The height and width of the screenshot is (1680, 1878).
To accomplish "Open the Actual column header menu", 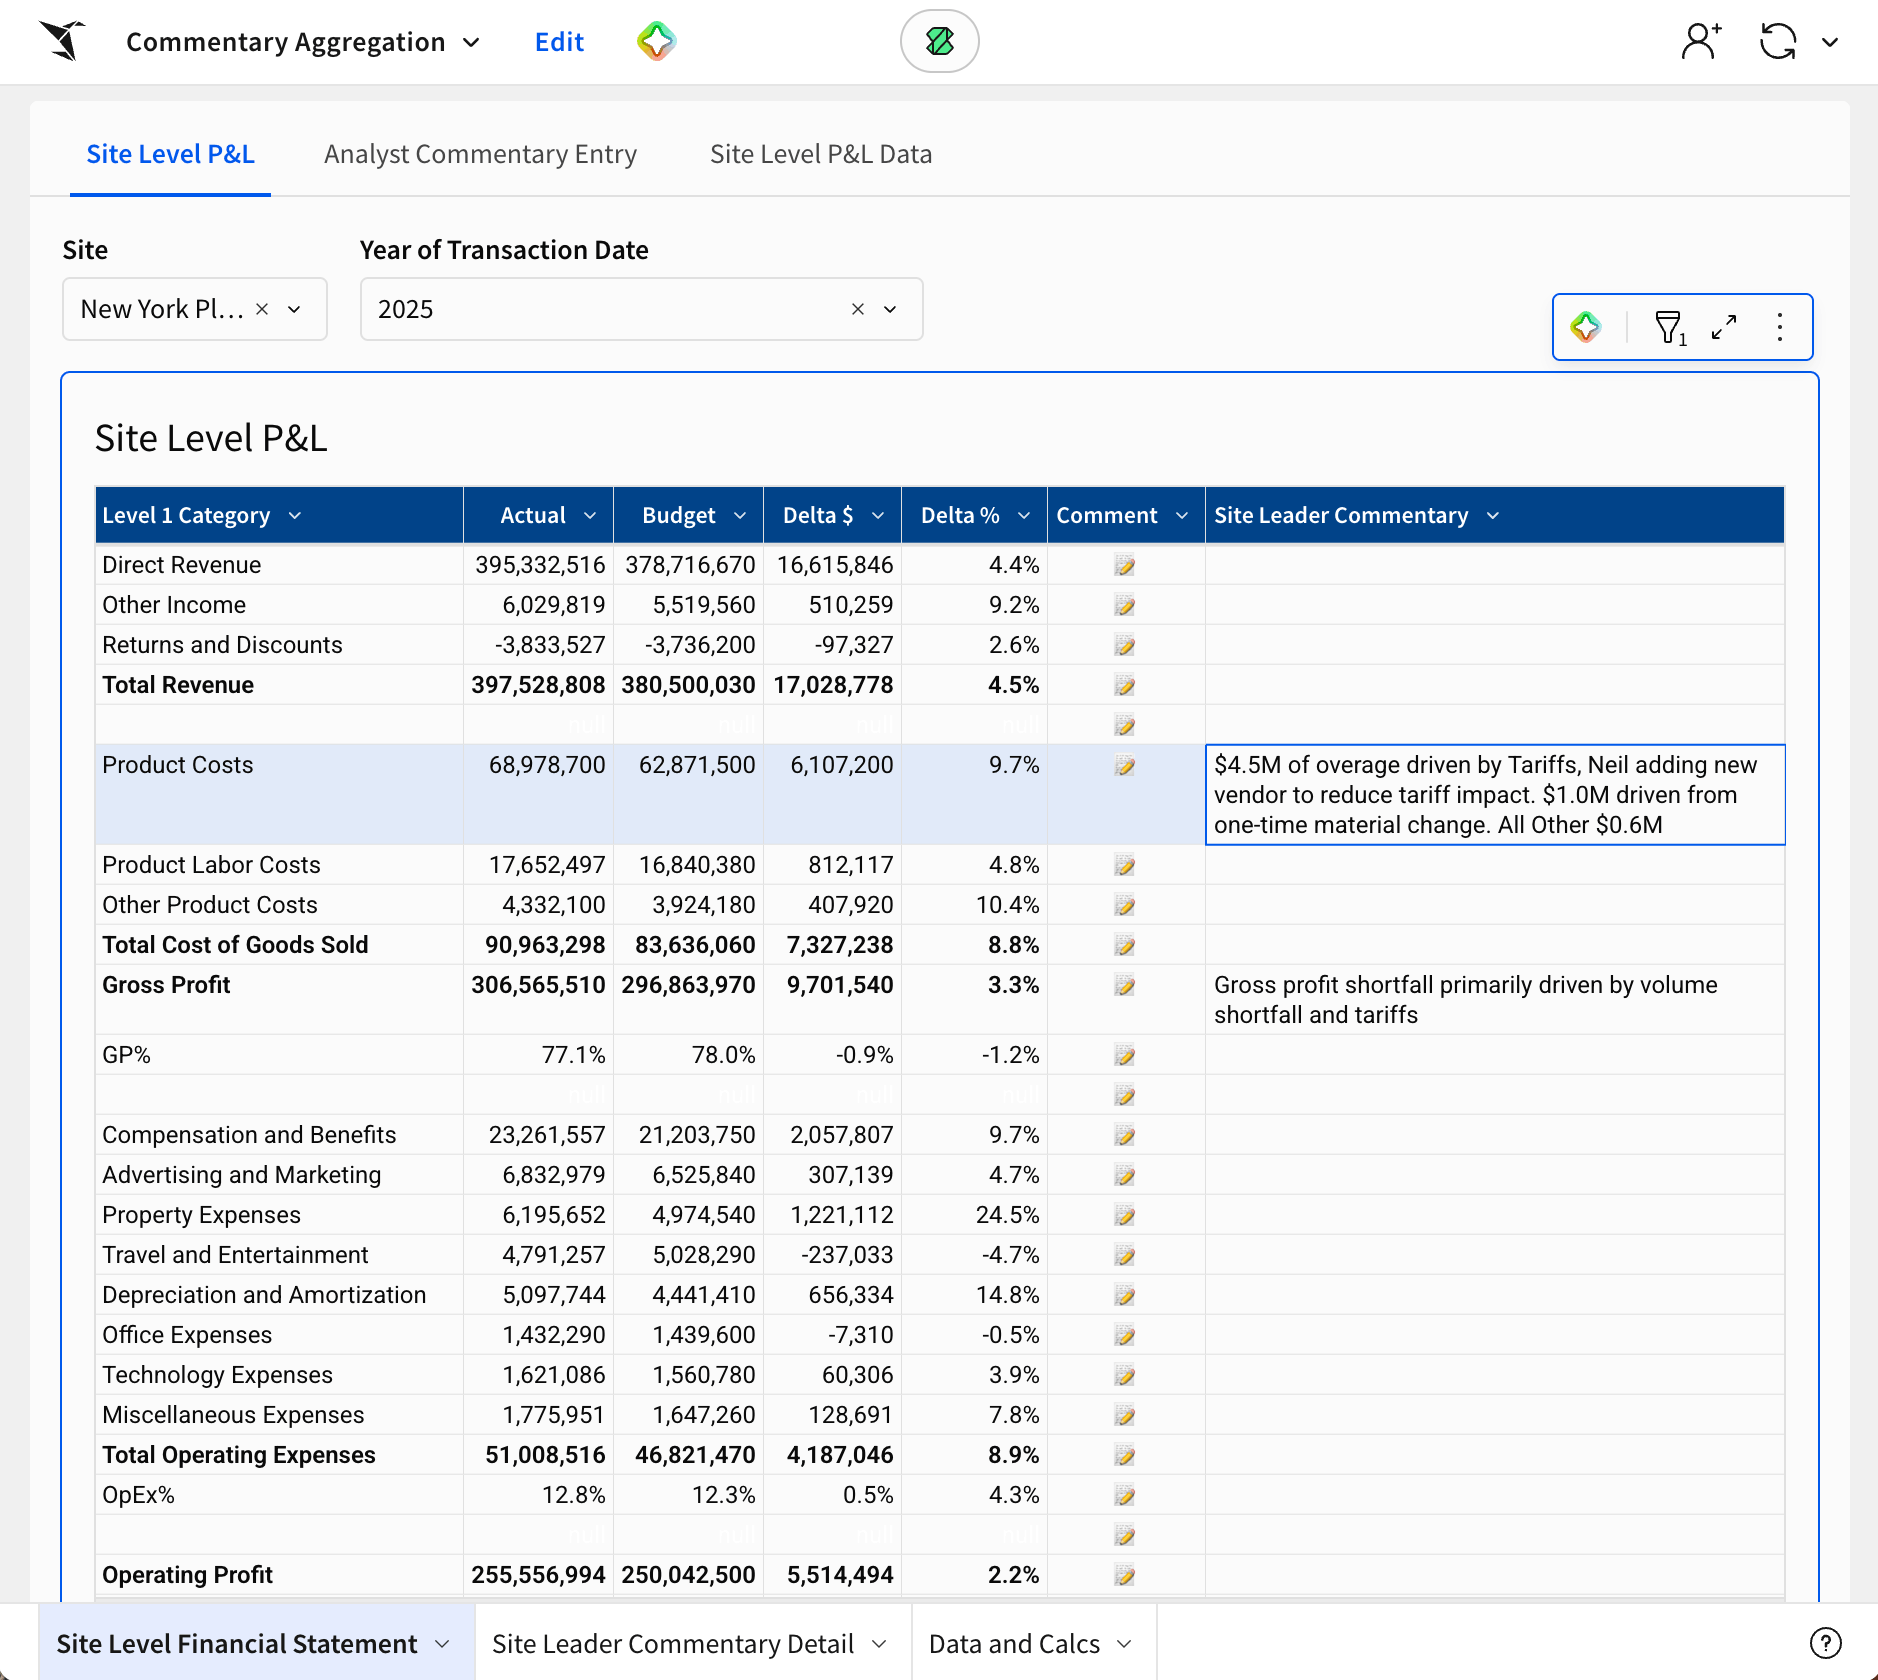I will [x=590, y=516].
